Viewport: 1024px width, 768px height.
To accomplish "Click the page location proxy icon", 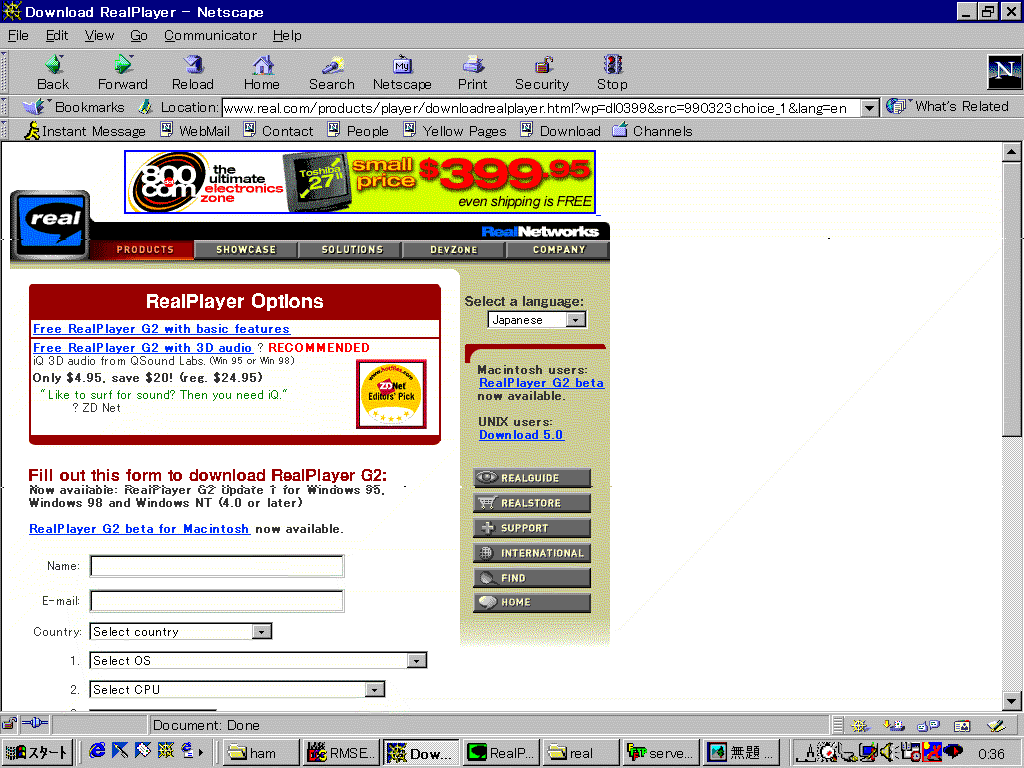I will click(145, 106).
